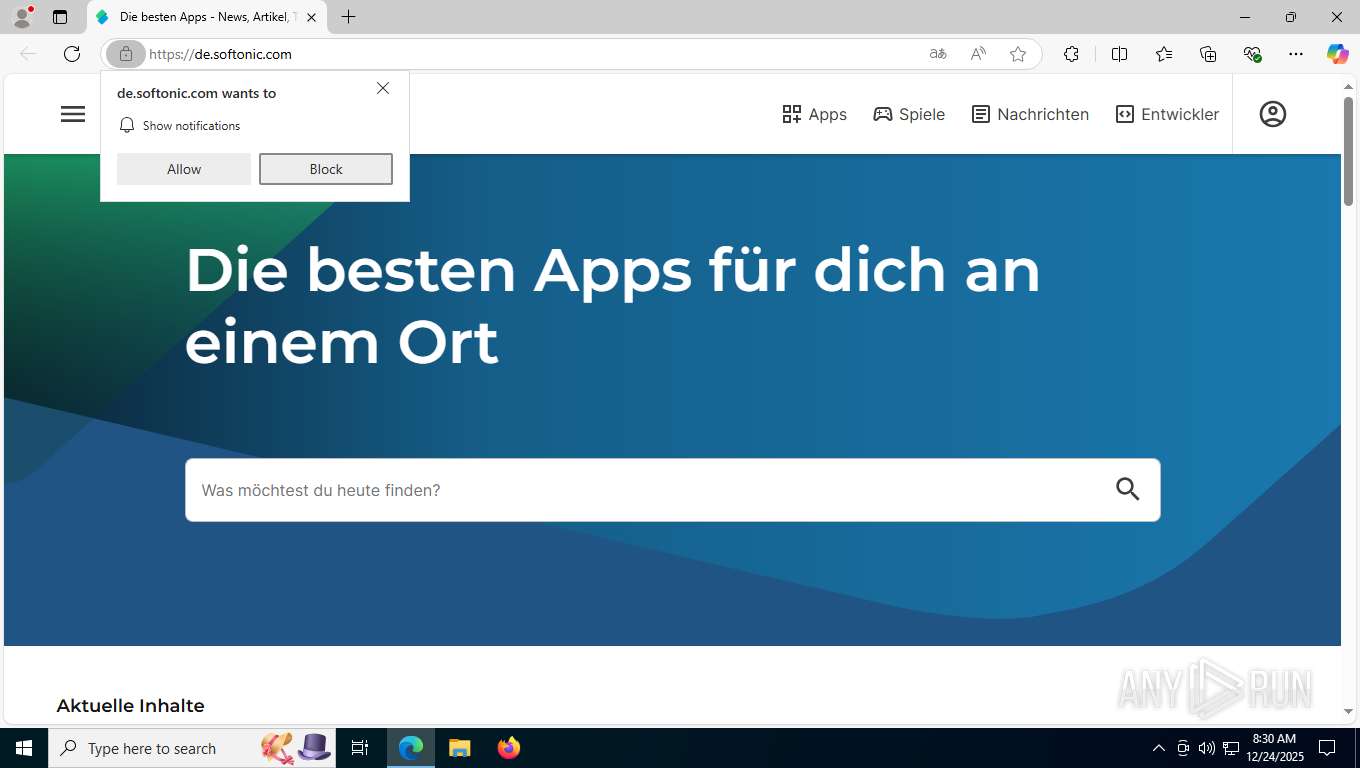The width and height of the screenshot is (1360, 768).
Task: Click the Read aloud icon
Action: 978,54
